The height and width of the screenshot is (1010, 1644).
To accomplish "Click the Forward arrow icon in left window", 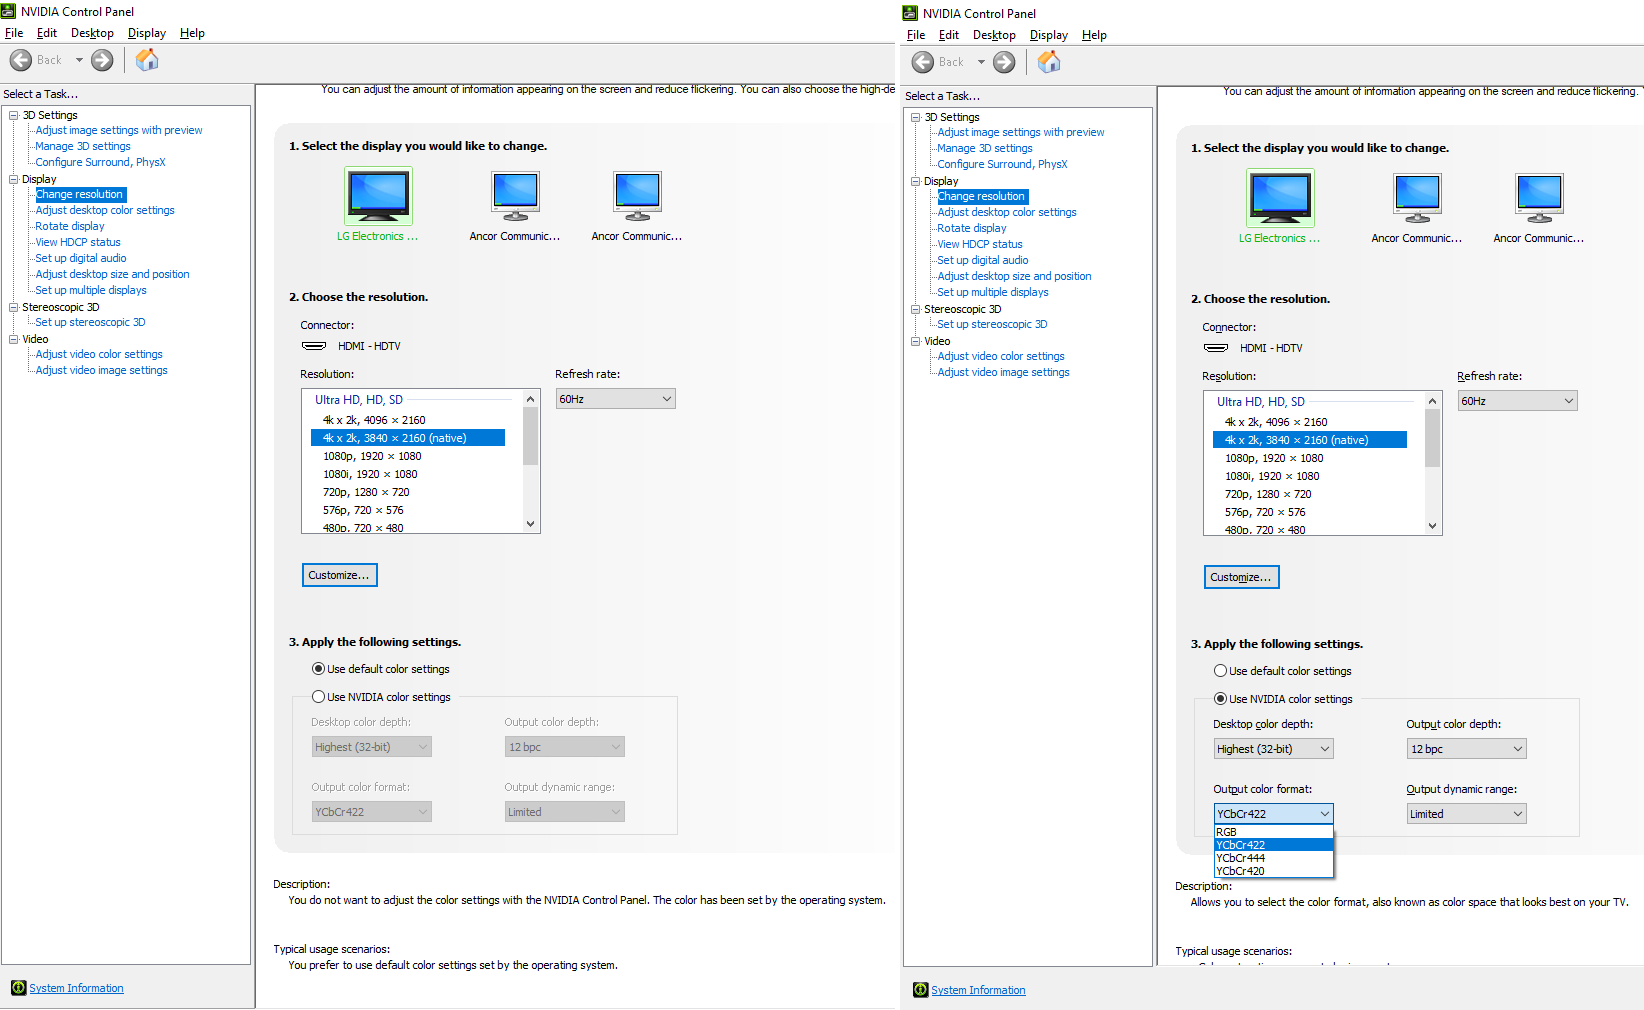I will (x=102, y=60).
